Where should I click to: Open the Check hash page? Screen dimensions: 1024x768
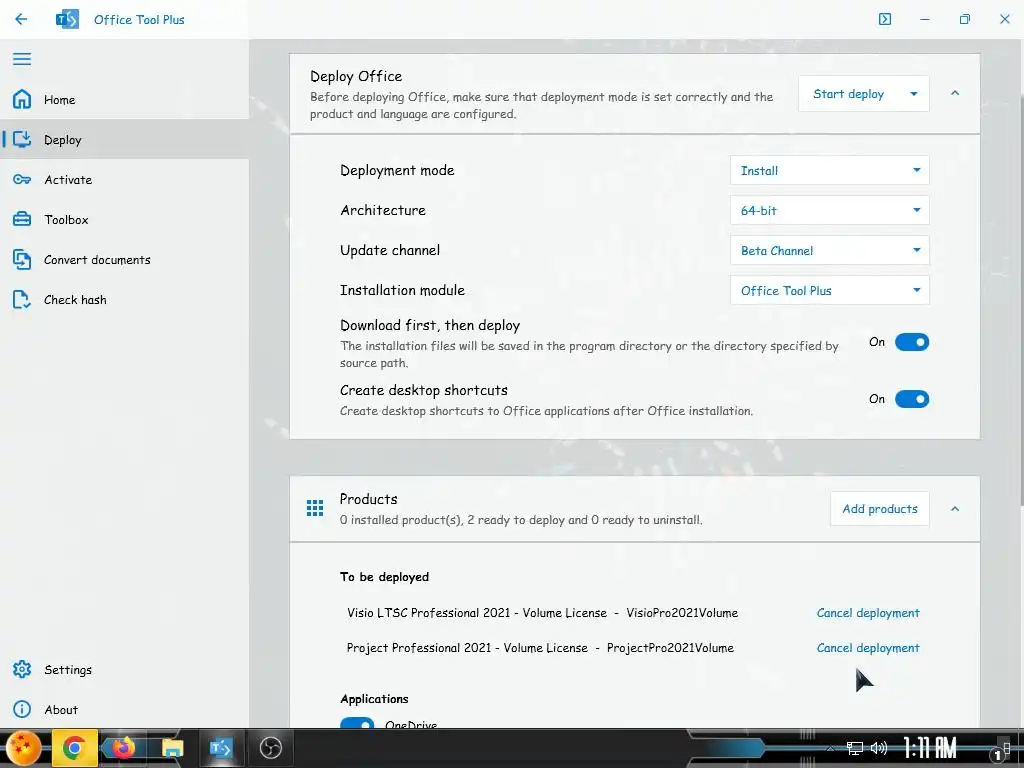(75, 300)
